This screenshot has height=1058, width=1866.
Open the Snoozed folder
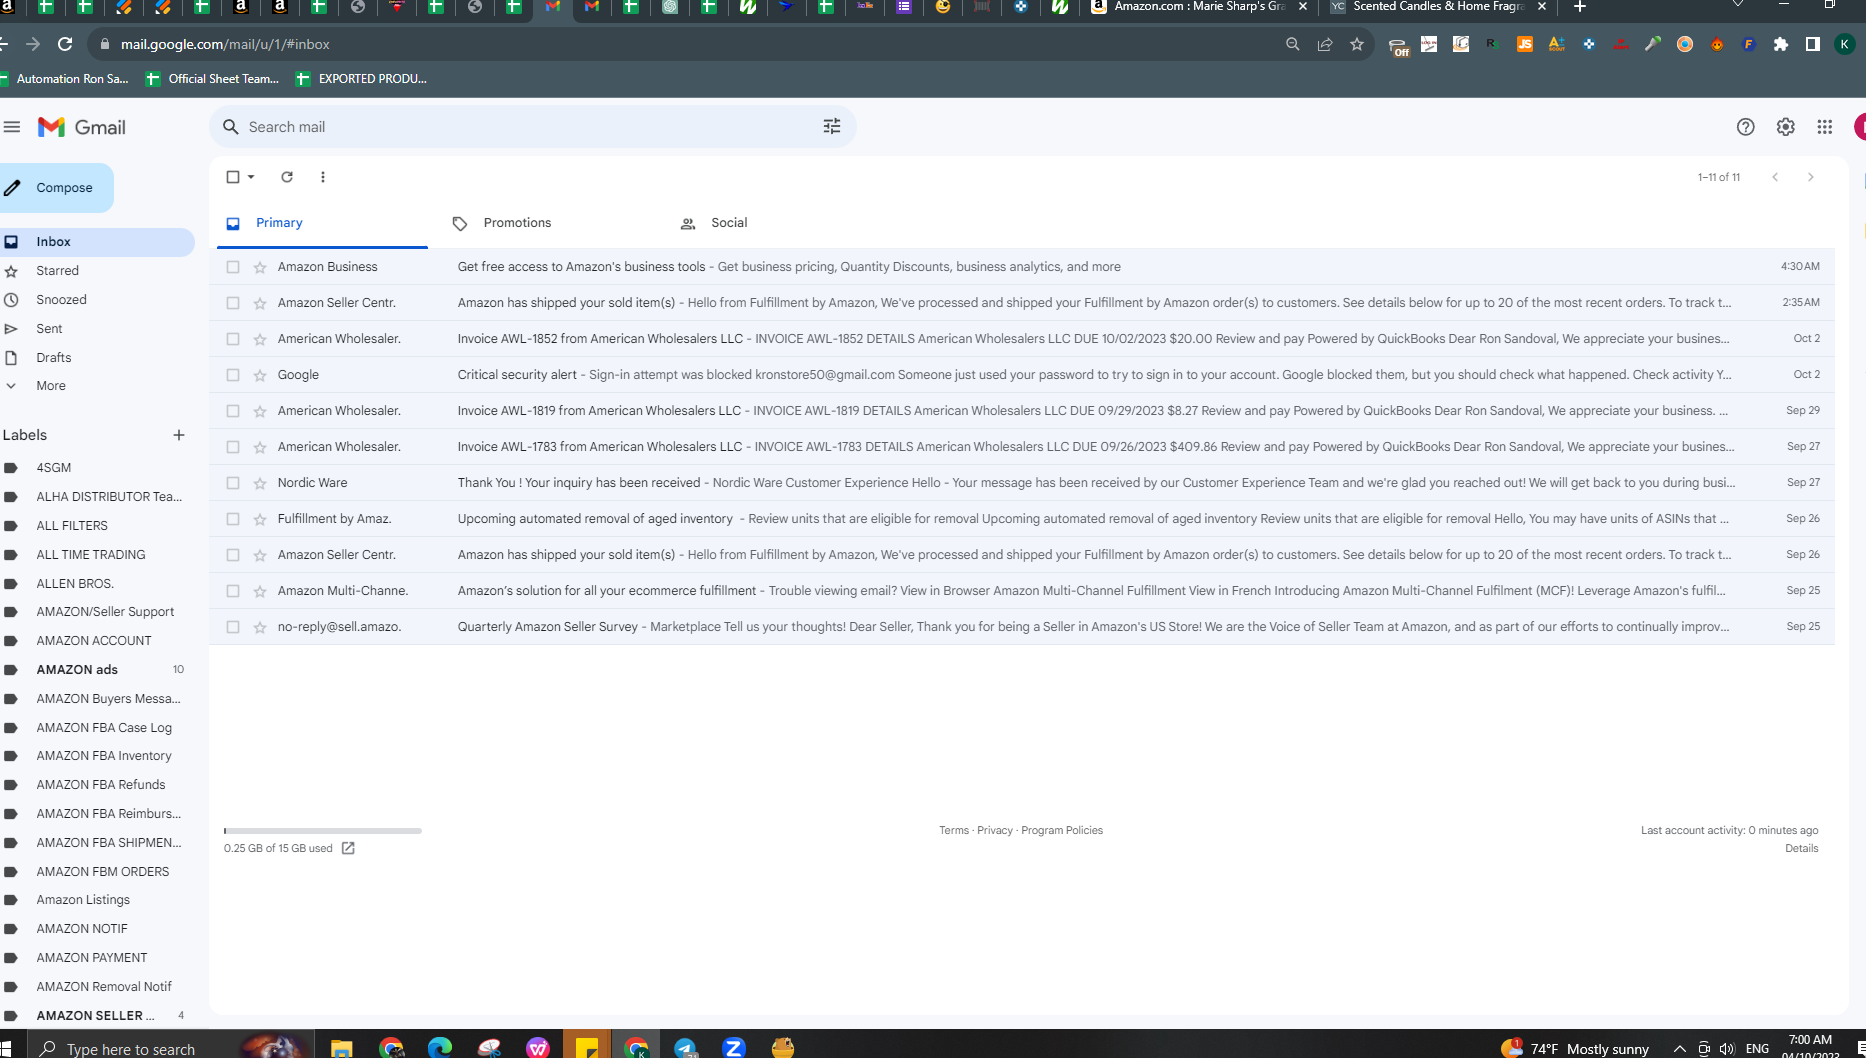pyautogui.click(x=61, y=300)
